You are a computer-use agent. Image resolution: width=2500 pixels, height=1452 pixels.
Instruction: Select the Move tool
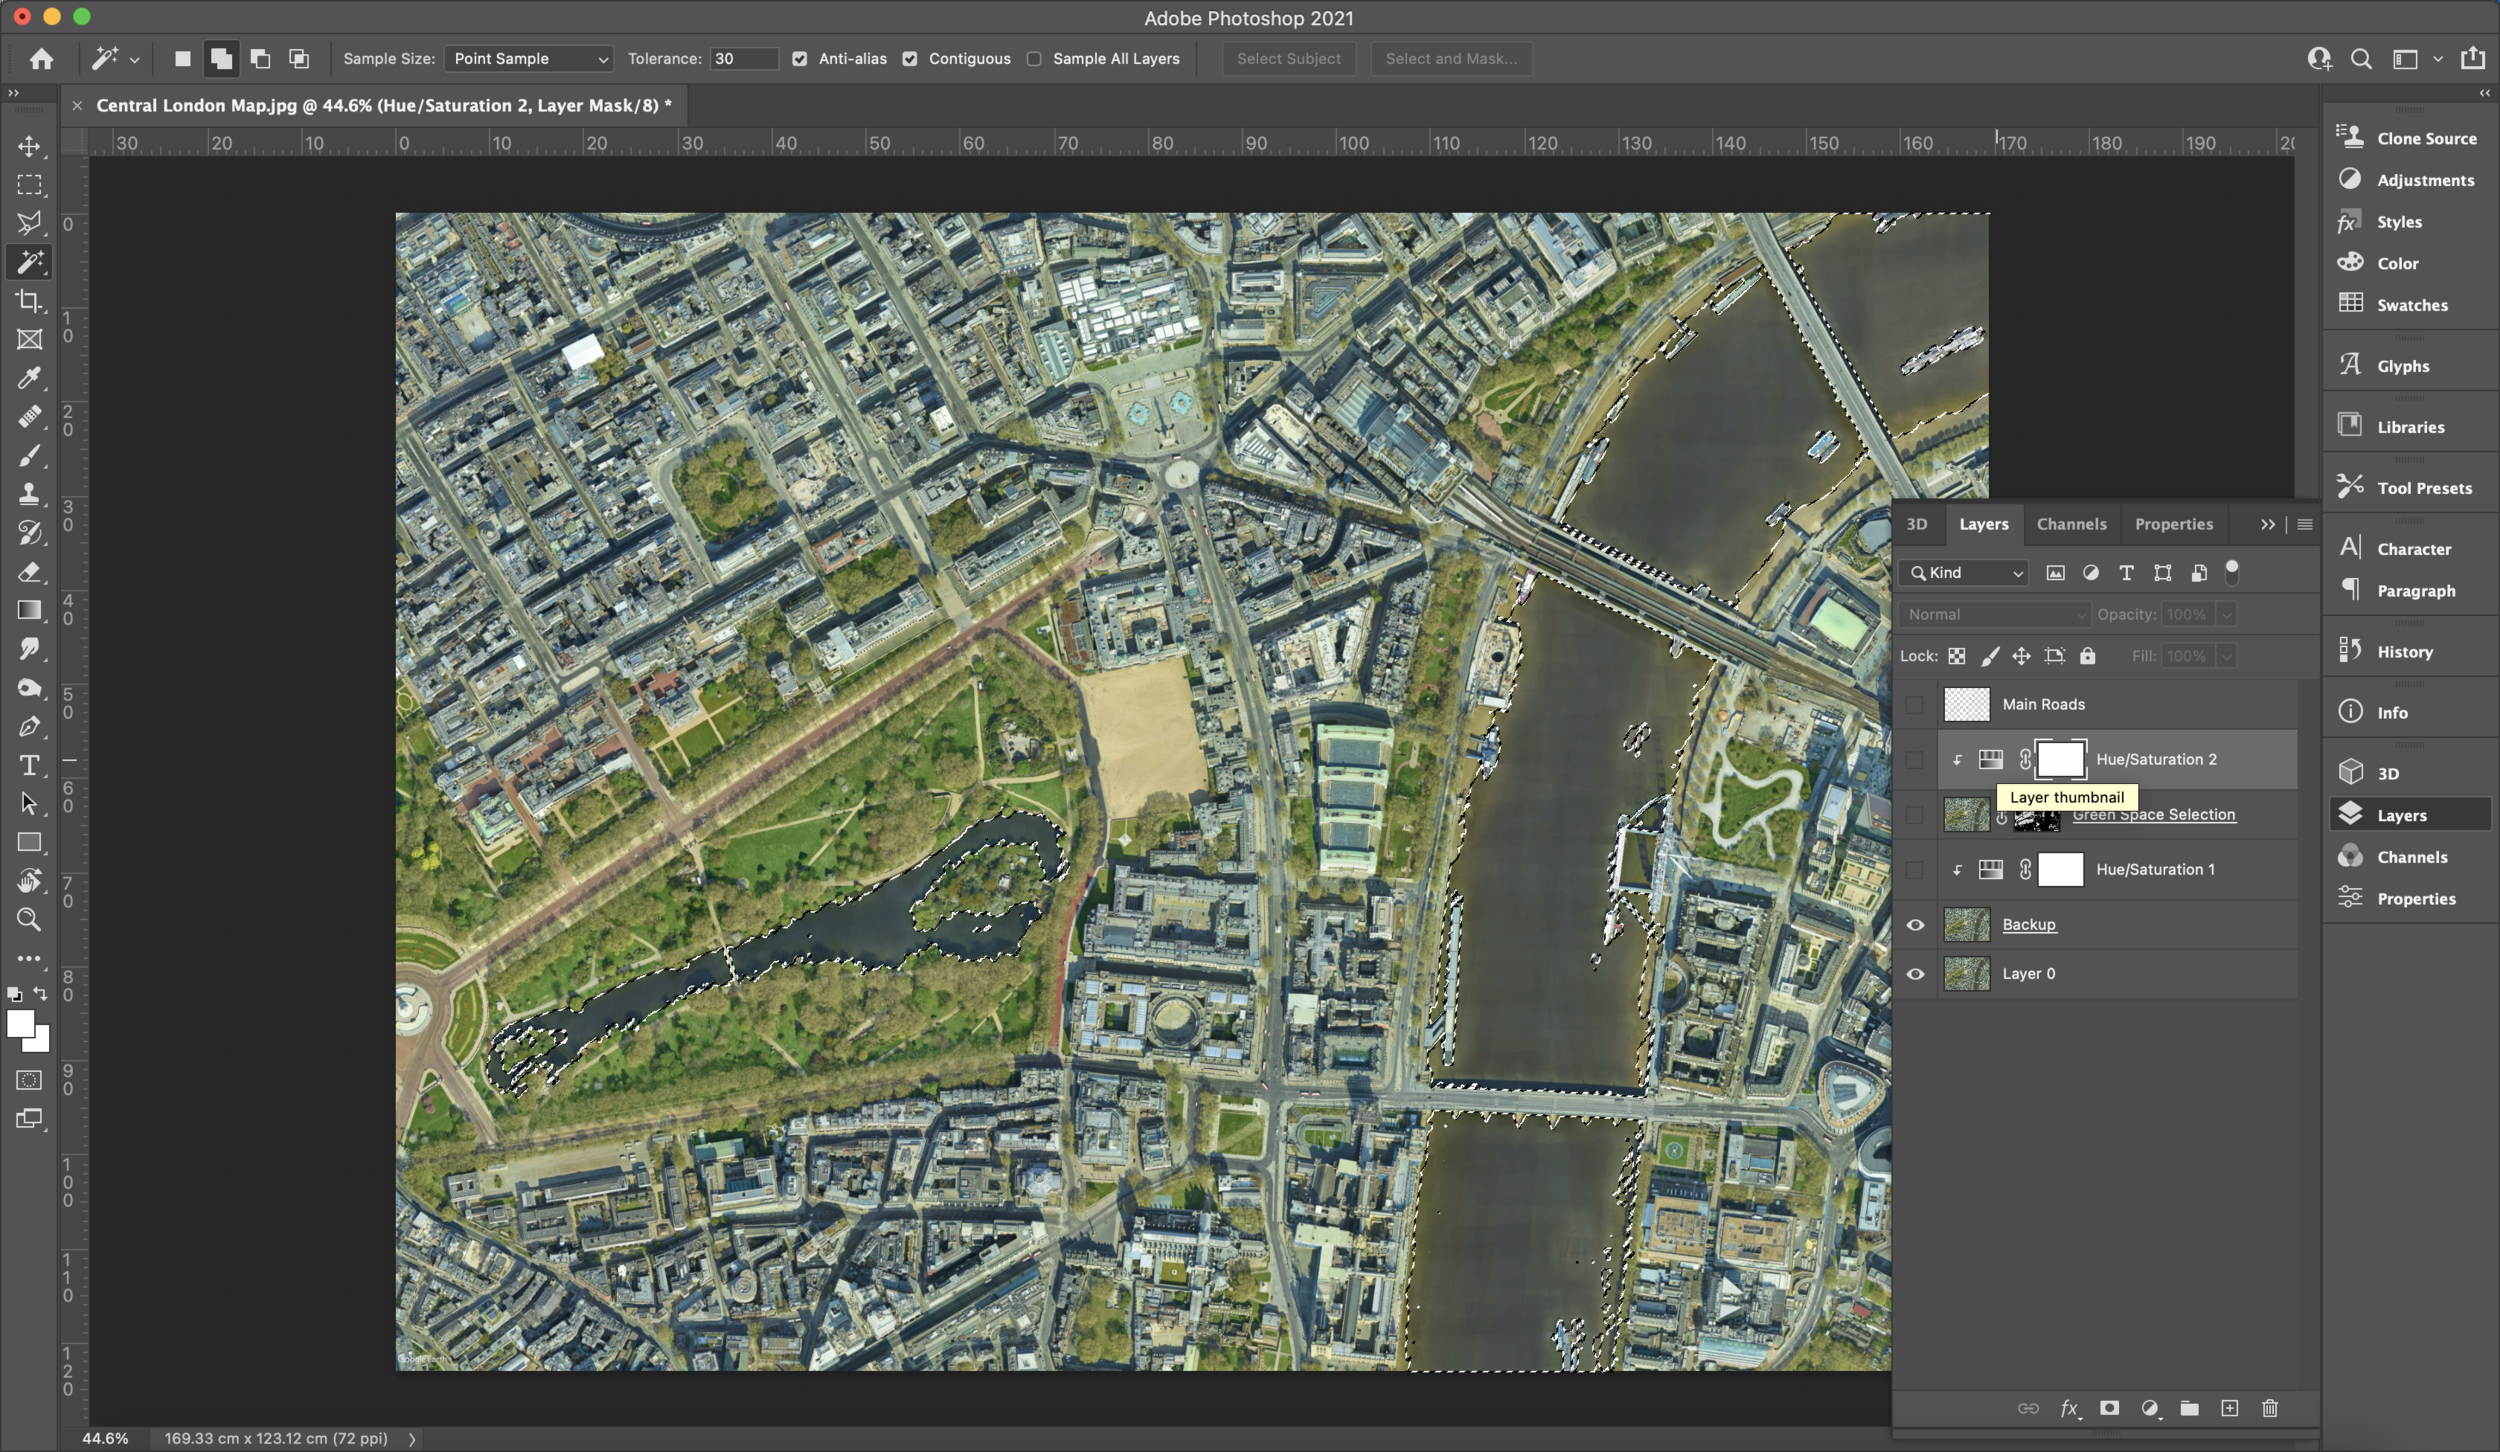click(29, 146)
